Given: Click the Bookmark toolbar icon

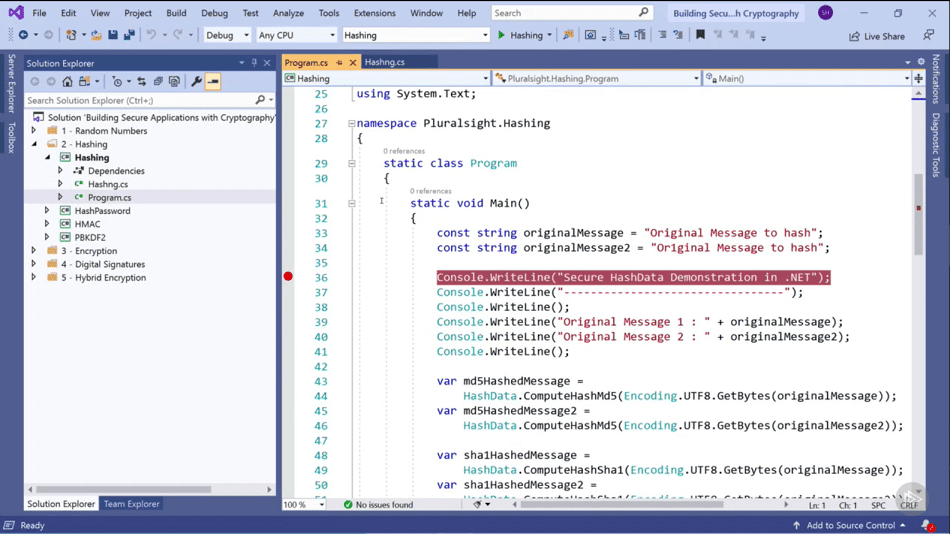Looking at the screenshot, I should click(x=700, y=35).
